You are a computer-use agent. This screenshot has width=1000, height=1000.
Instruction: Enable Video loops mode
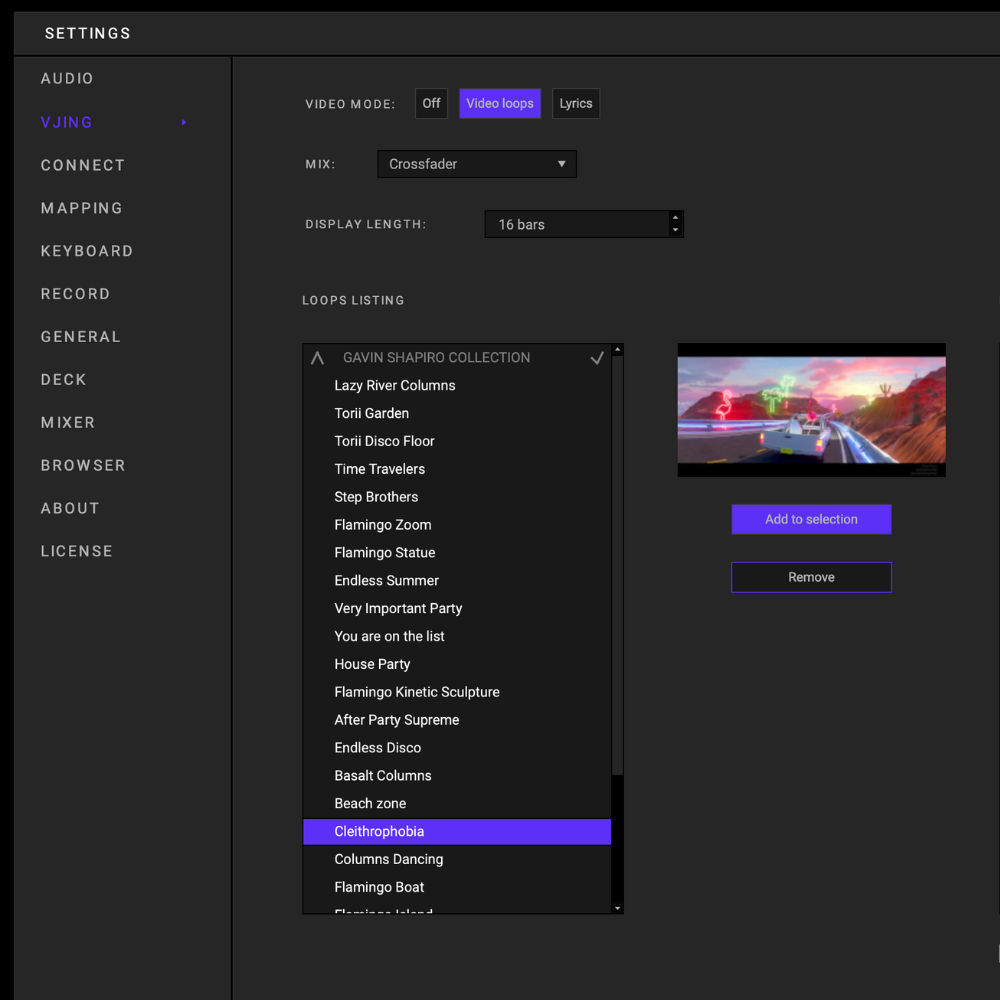click(x=500, y=103)
